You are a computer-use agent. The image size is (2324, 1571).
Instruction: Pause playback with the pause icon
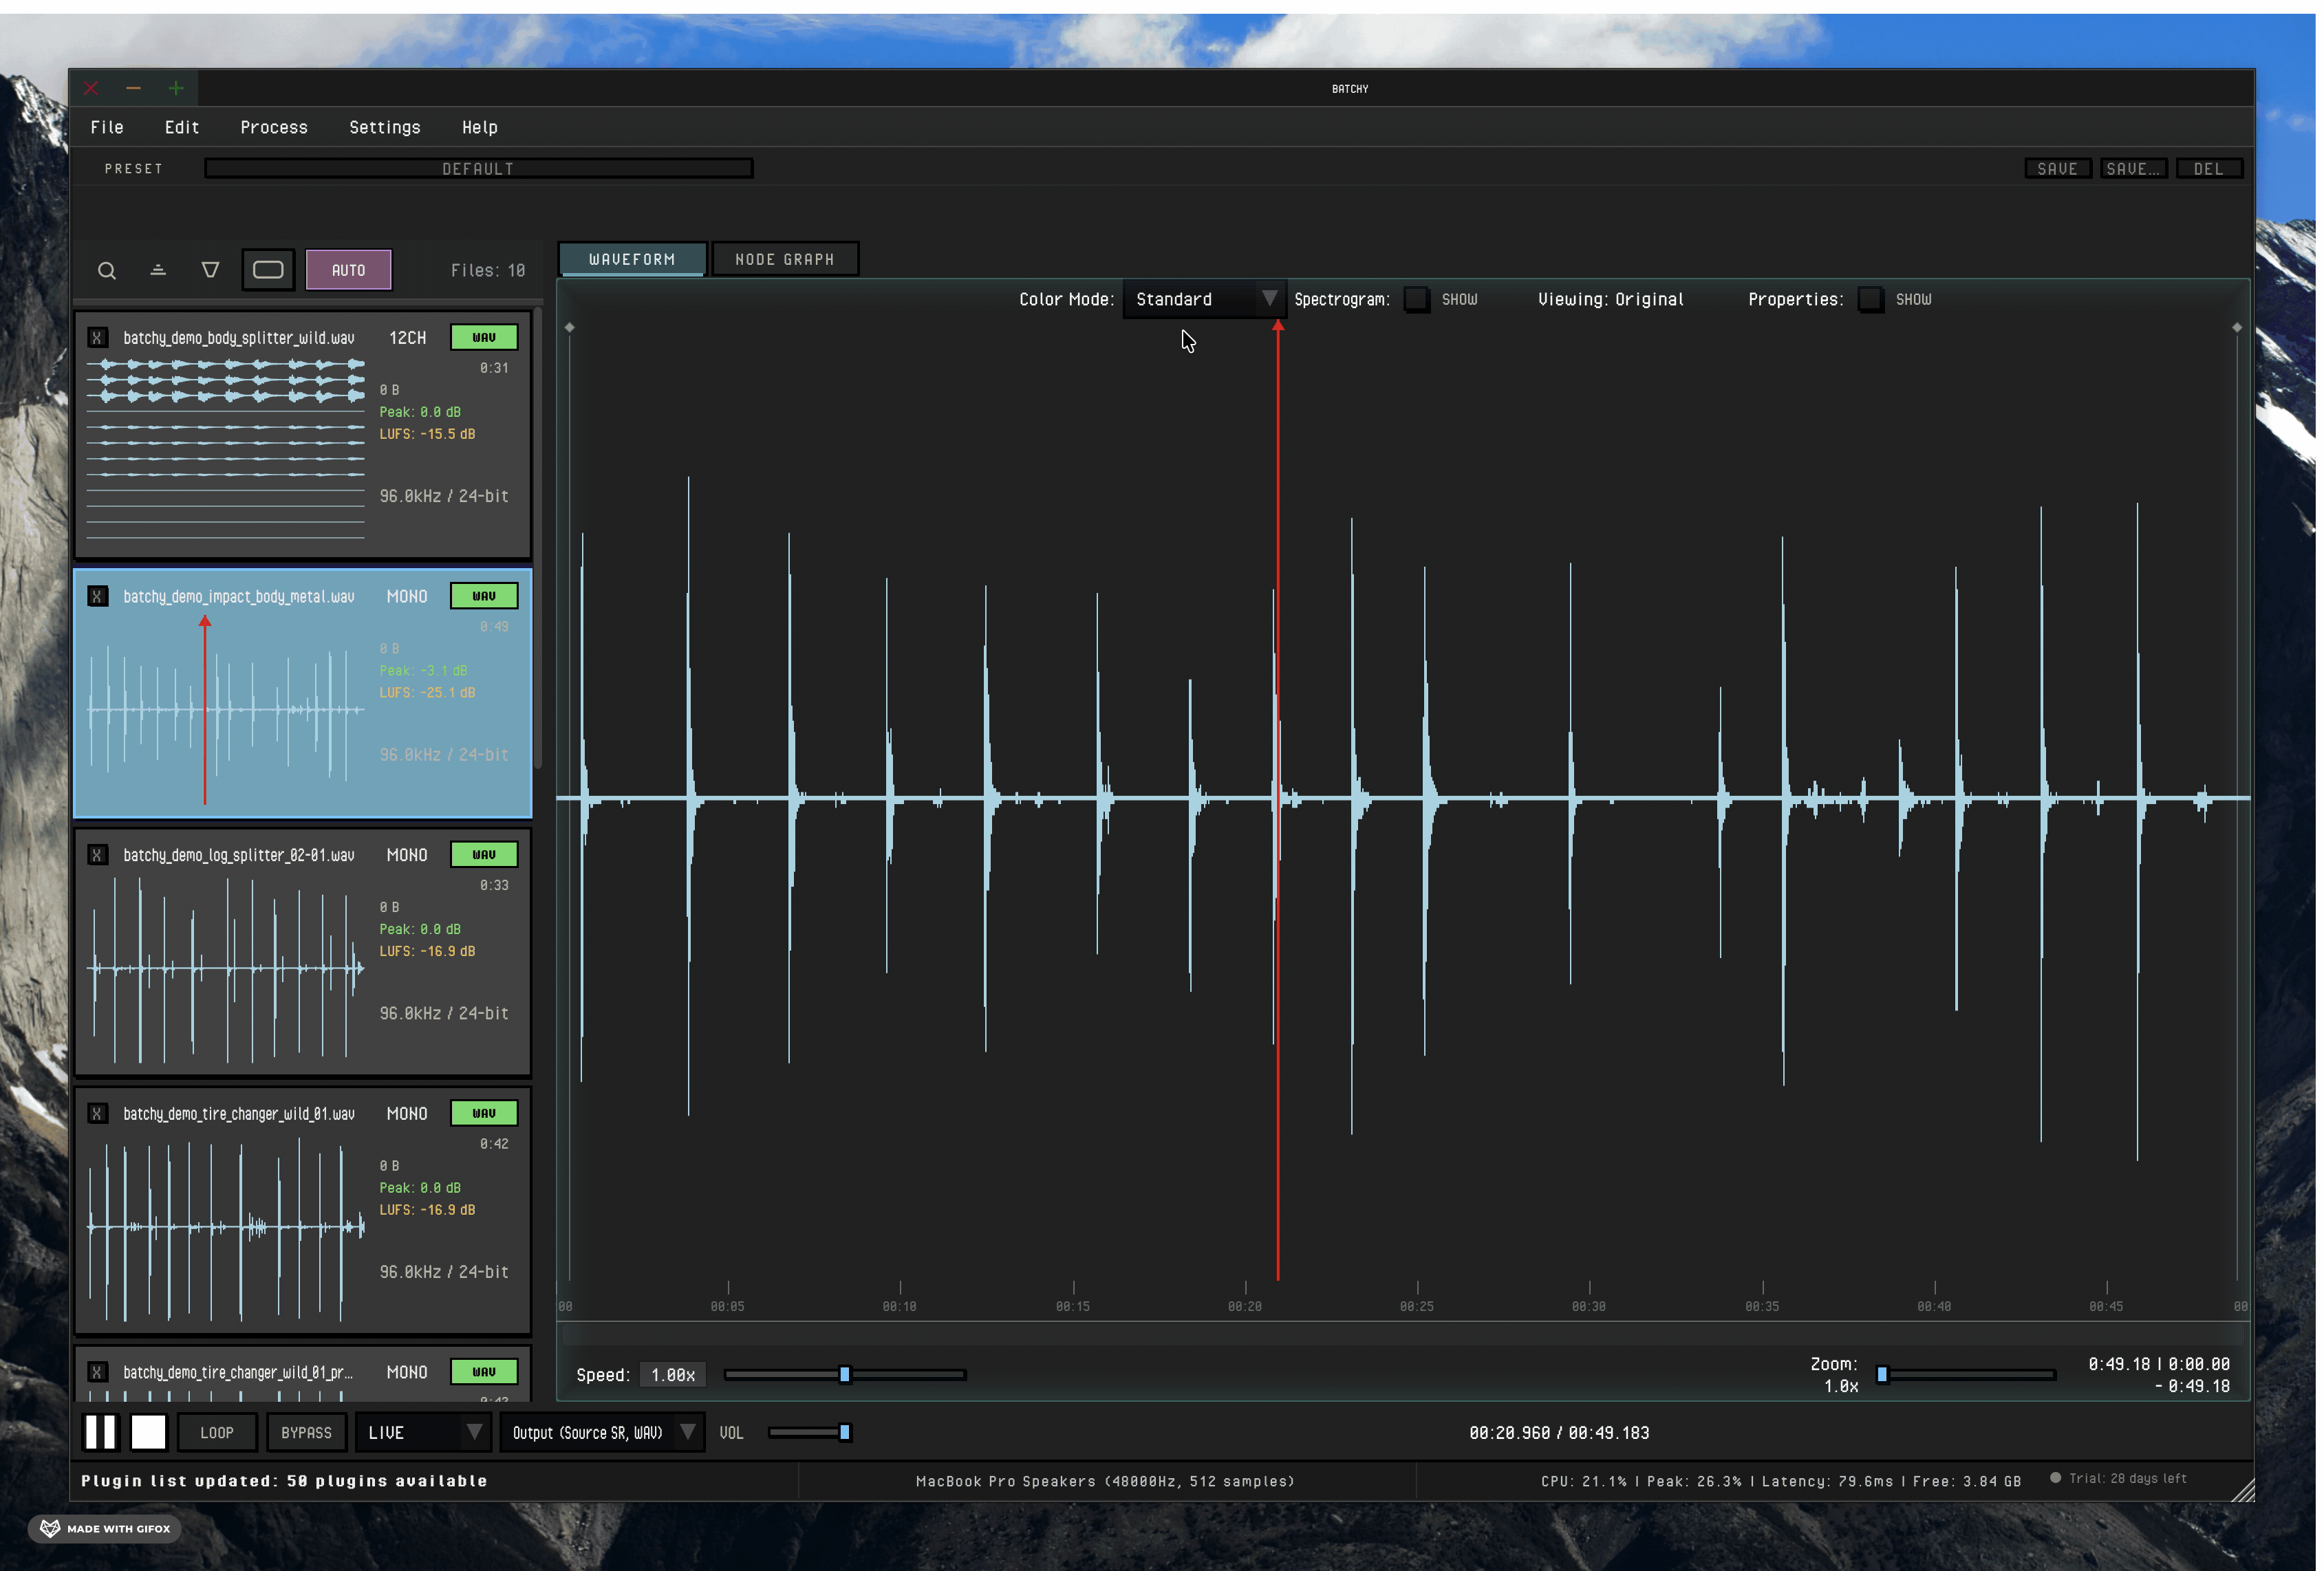pyautogui.click(x=101, y=1432)
